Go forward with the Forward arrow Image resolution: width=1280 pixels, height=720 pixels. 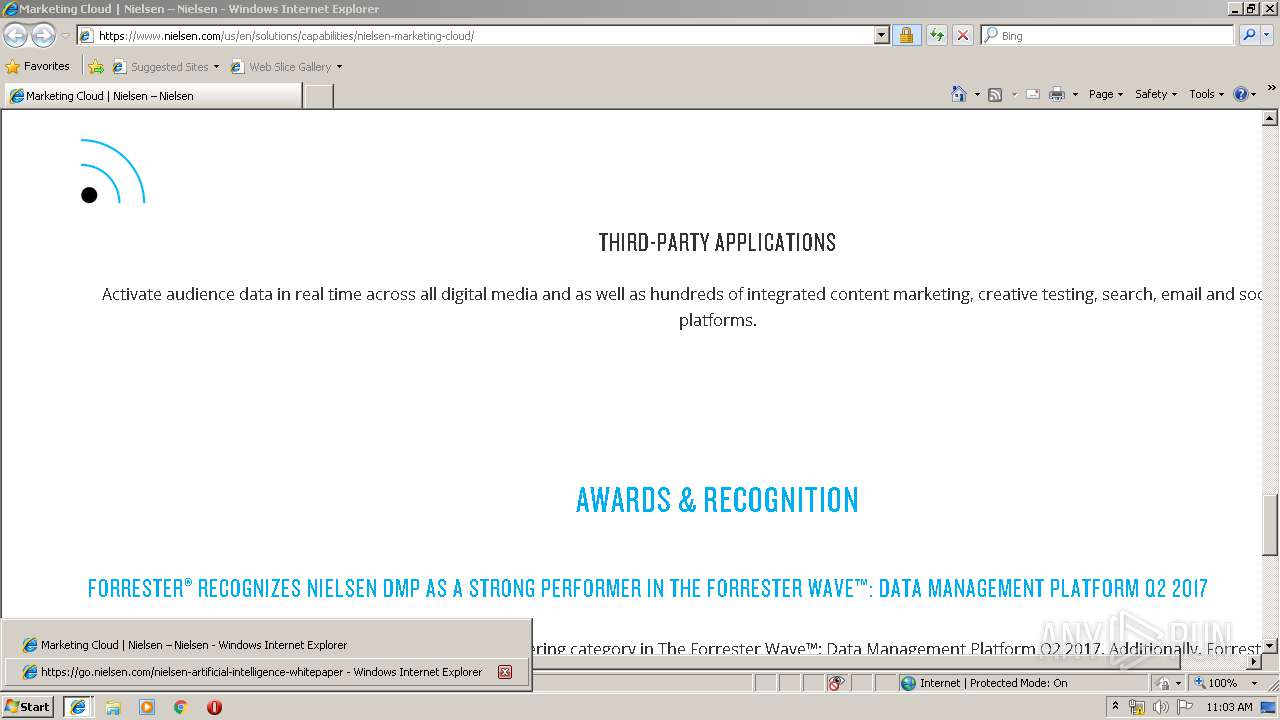pyautogui.click(x=43, y=36)
